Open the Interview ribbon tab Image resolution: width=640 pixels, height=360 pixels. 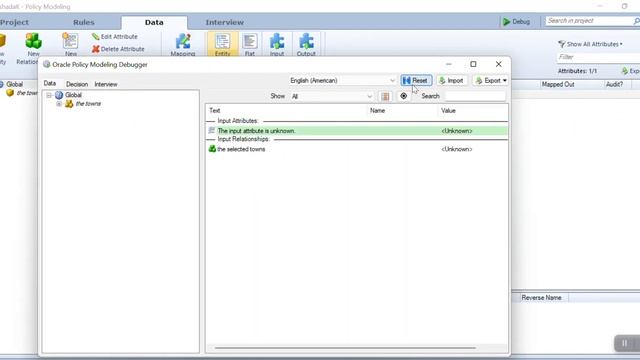tap(224, 22)
